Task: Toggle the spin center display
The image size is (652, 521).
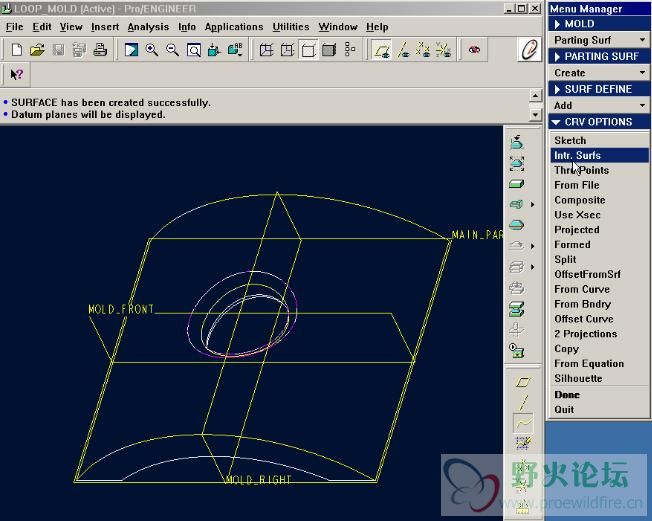Action: point(474,50)
